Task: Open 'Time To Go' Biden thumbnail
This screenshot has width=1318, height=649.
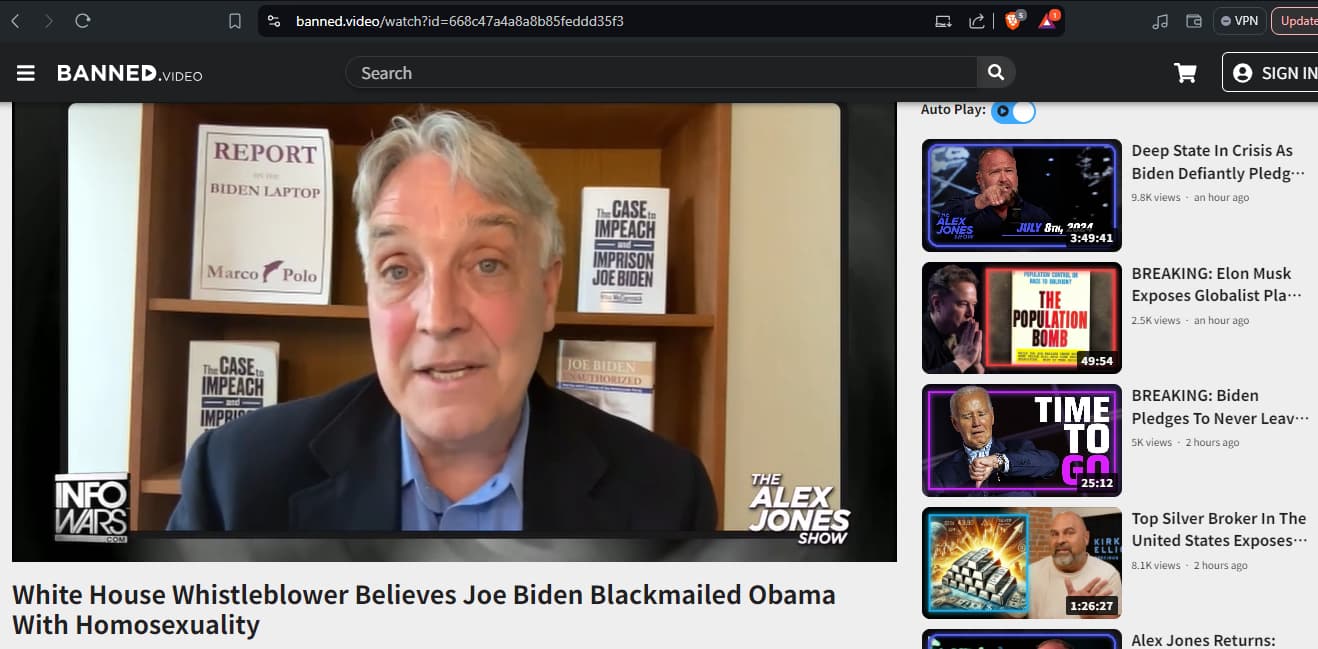Action: 1022,440
